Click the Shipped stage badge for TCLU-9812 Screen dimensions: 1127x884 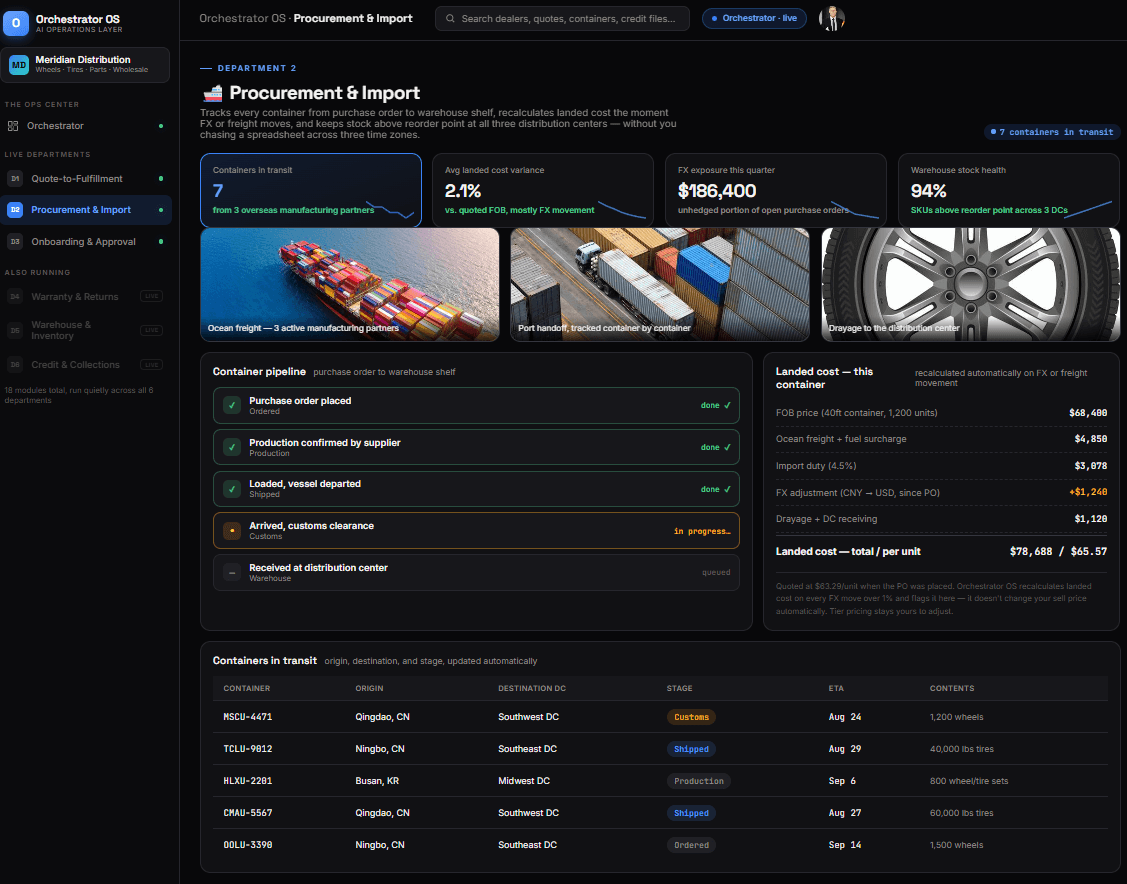(x=691, y=749)
